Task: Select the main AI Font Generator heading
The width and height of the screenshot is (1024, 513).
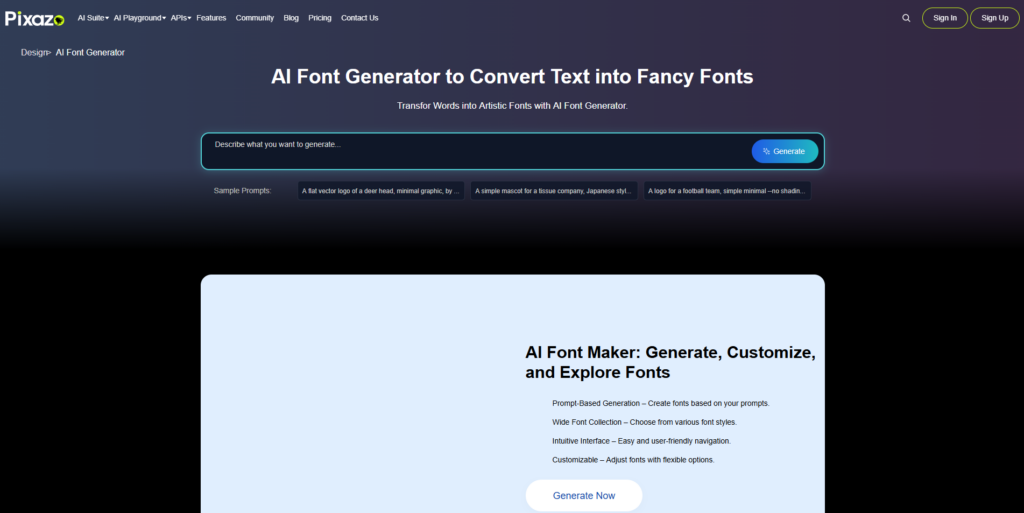Action: (x=512, y=76)
